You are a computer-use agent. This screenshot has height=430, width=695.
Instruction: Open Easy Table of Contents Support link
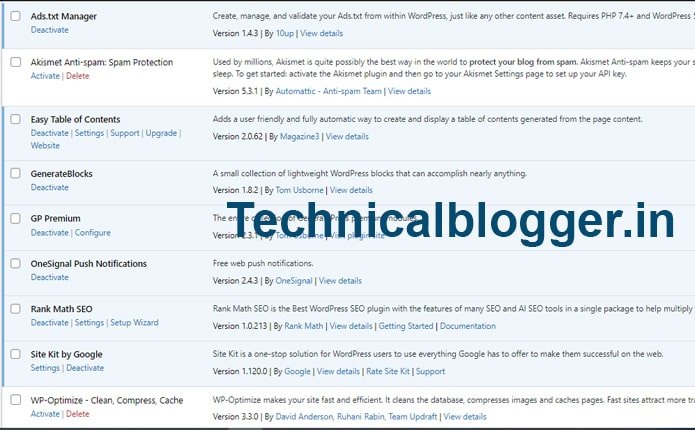[x=125, y=133]
